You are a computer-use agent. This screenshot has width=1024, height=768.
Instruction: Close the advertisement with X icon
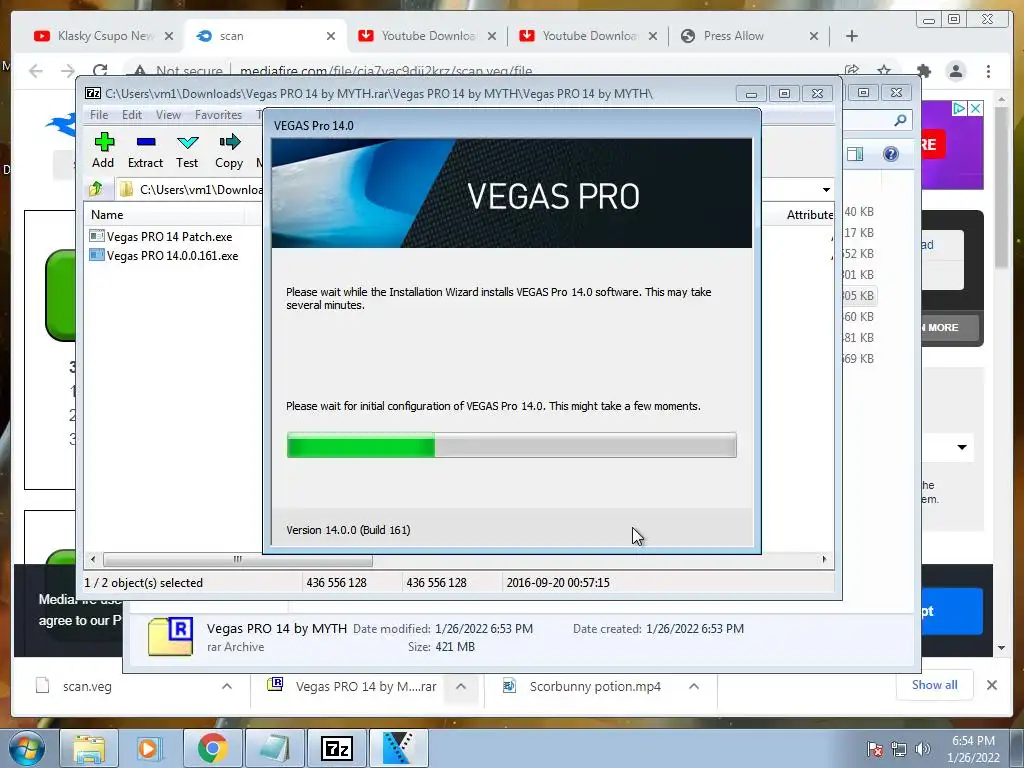976,108
